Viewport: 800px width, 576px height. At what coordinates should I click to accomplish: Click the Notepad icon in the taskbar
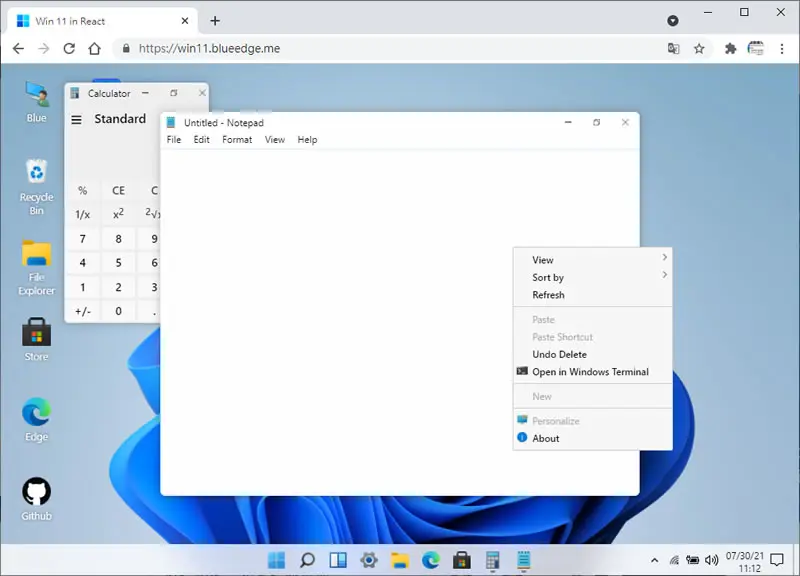523,560
